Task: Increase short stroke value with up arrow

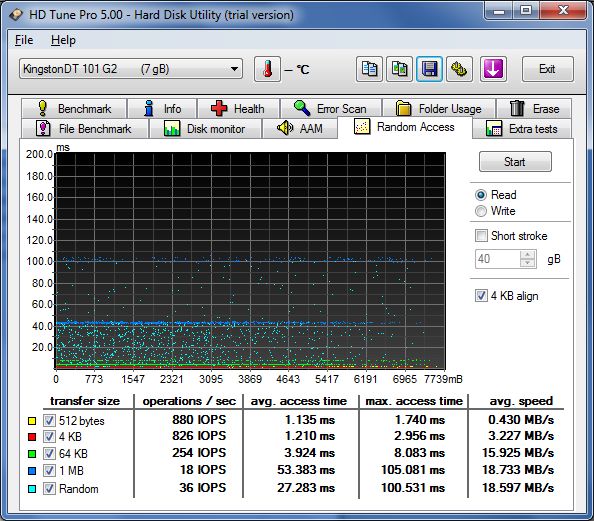Action: (528, 255)
